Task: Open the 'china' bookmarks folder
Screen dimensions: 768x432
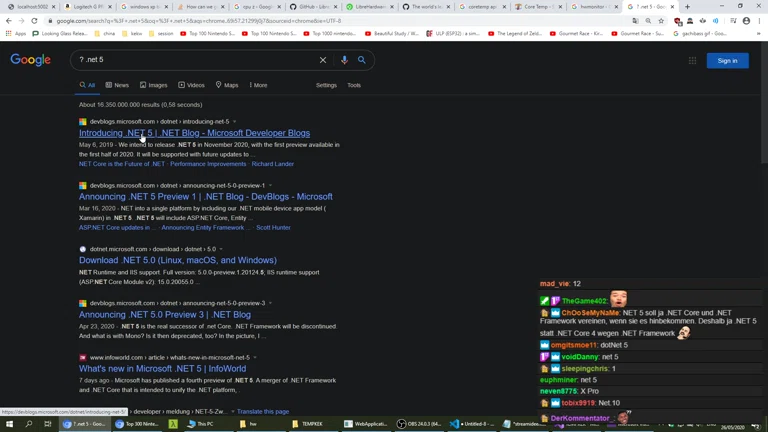Action: [104, 34]
